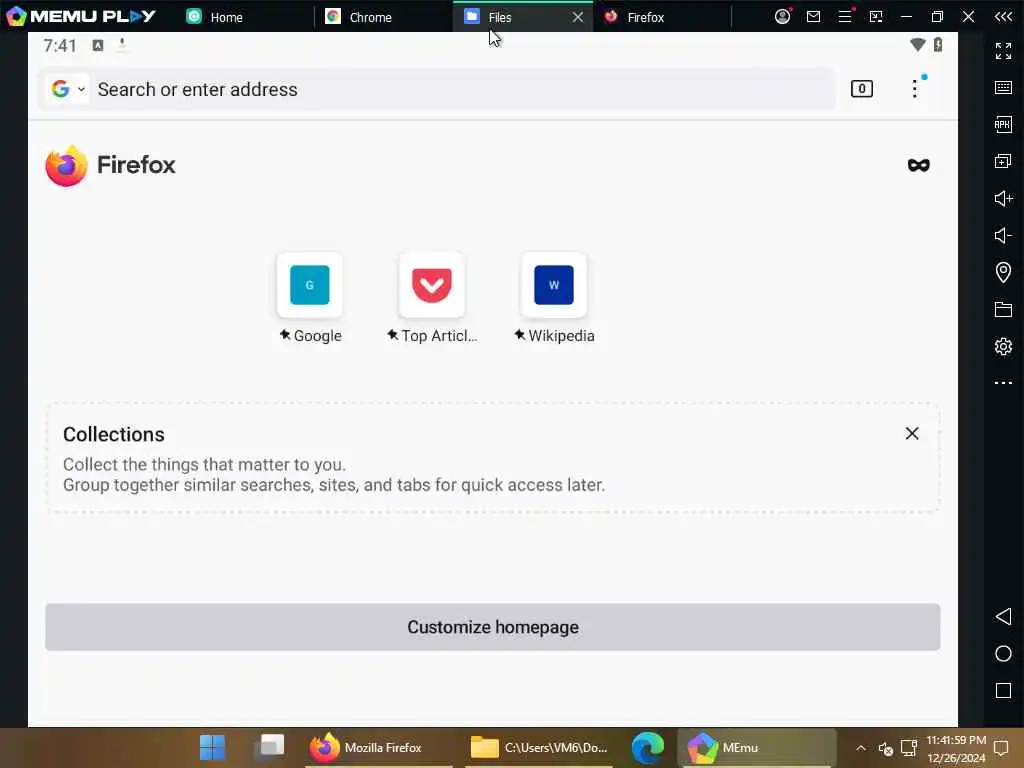Open the Firefox three-dot menu
The image size is (1024, 768).
click(x=914, y=89)
